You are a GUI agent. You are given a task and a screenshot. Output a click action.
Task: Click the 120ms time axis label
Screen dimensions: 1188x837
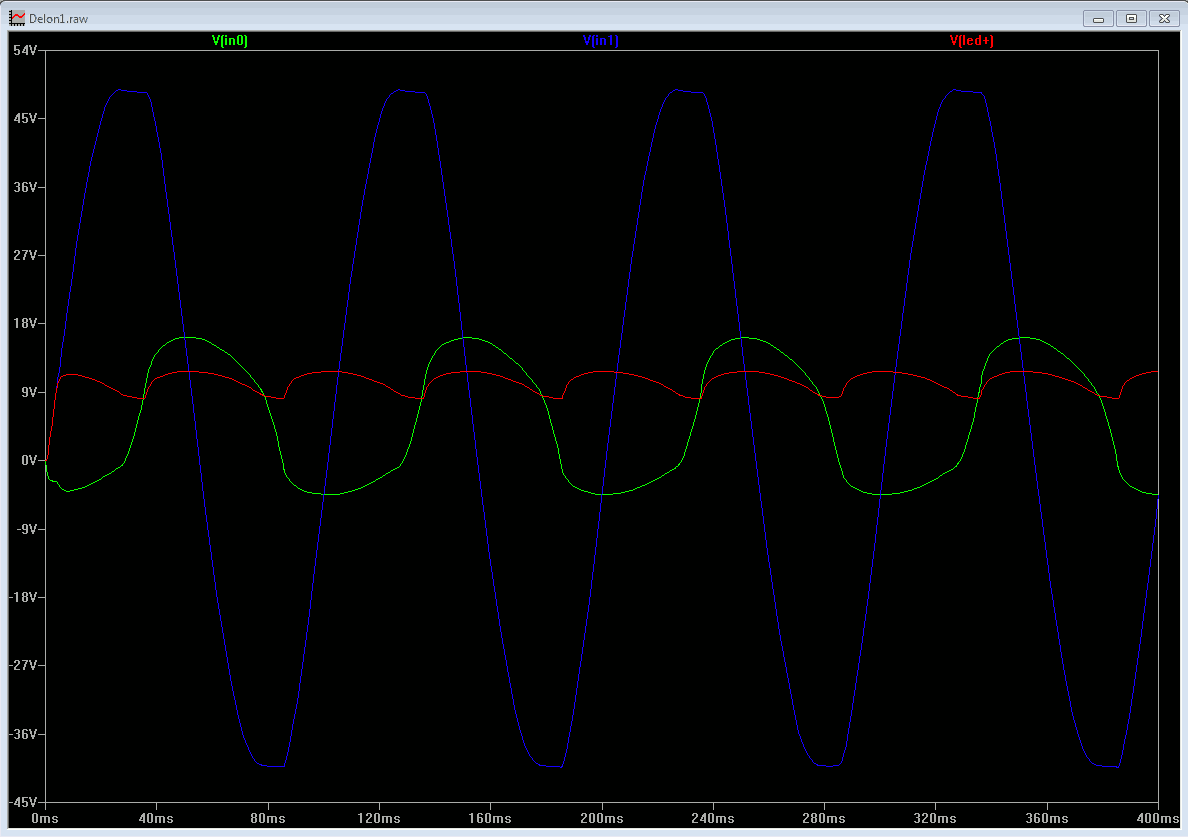[x=379, y=818]
